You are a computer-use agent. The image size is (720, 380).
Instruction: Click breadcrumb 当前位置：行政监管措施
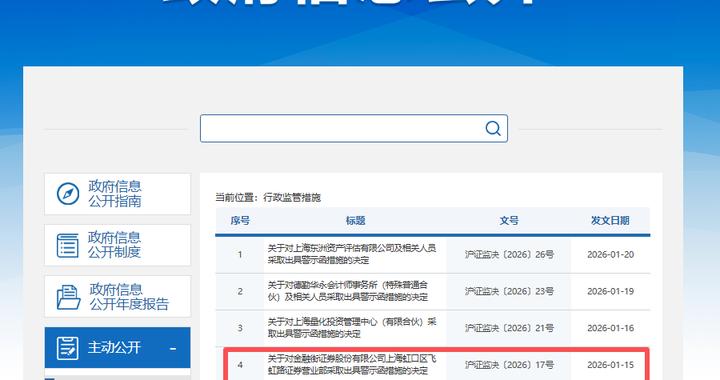tap(268, 198)
